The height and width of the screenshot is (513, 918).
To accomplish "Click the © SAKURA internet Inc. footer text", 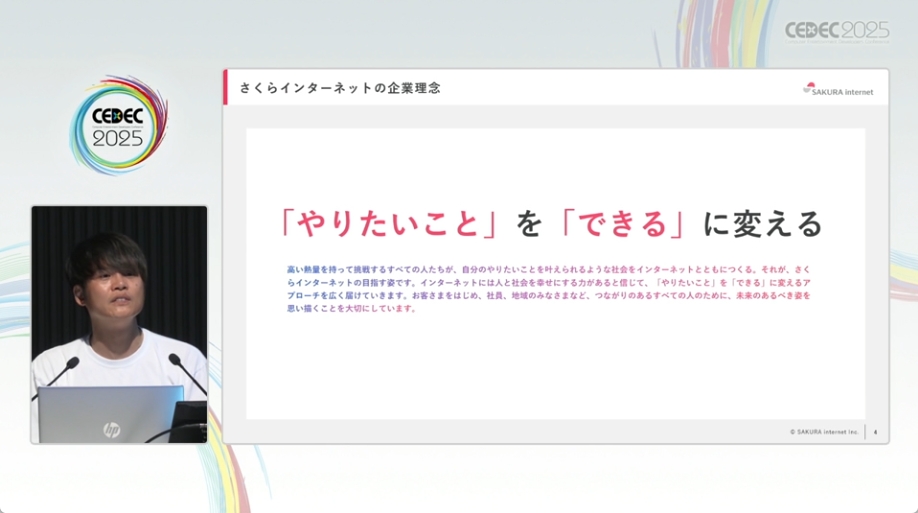I will point(824,432).
